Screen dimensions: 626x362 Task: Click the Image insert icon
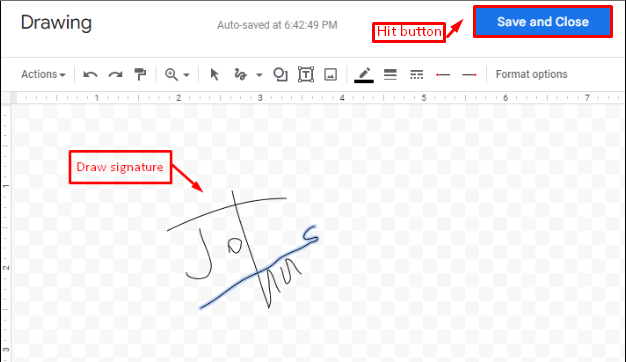point(331,74)
